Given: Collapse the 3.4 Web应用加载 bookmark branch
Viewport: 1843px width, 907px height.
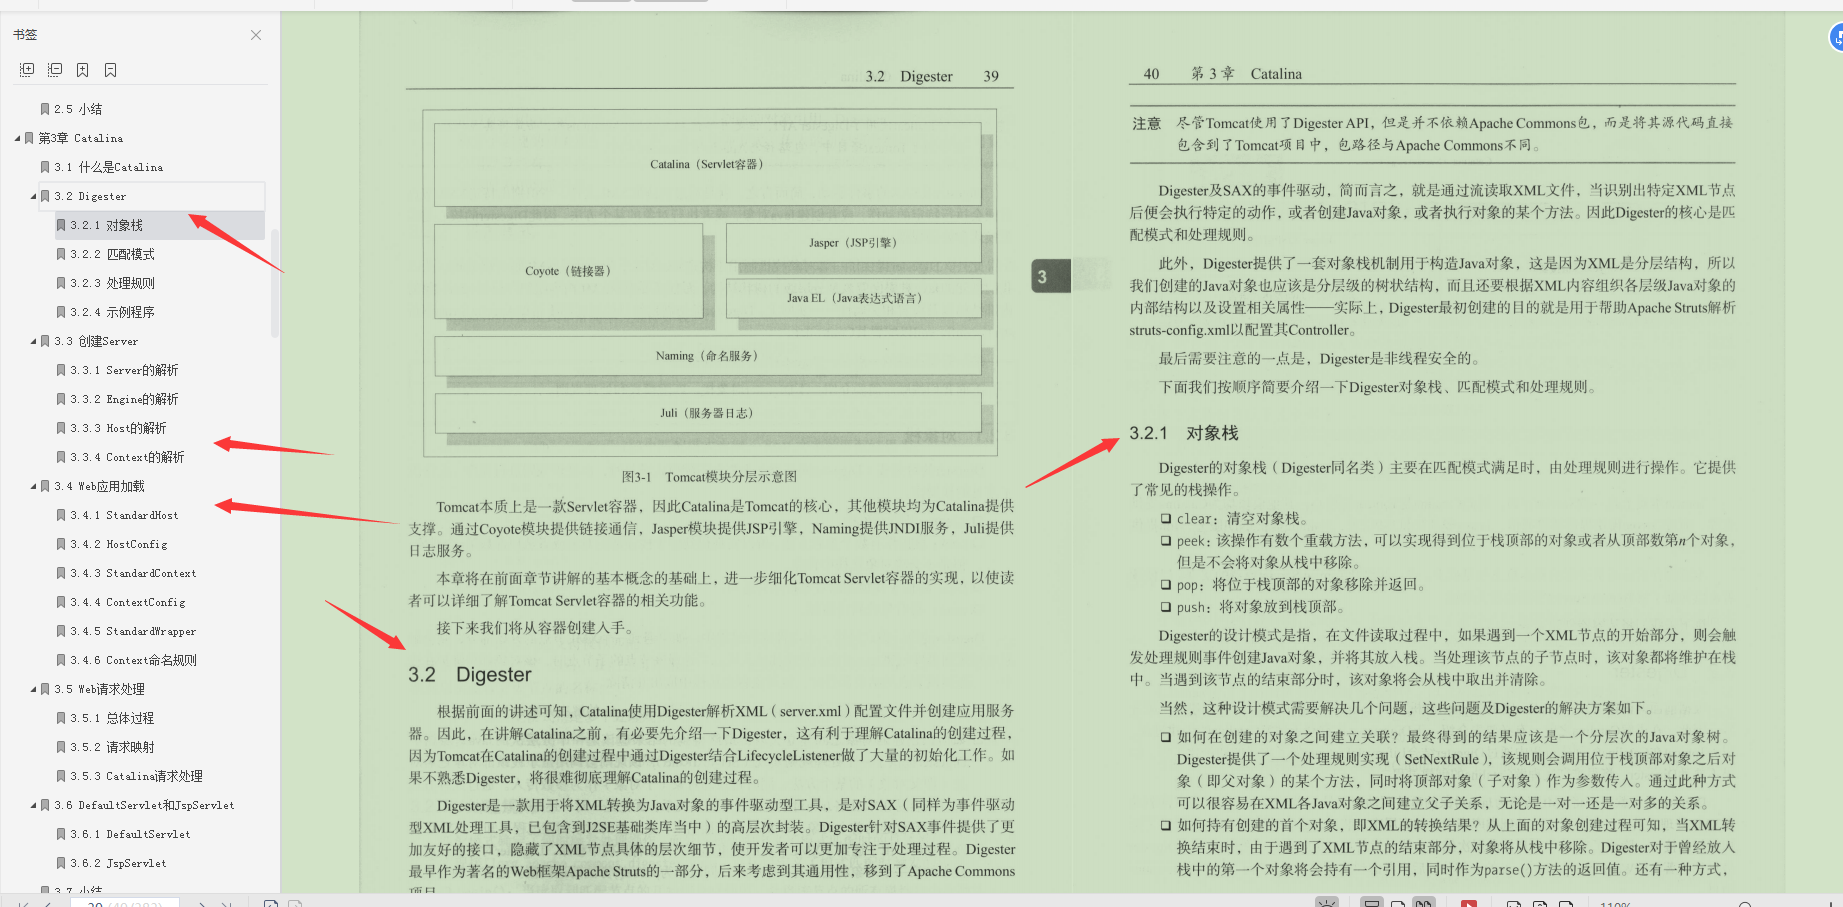Looking at the screenshot, I should (33, 486).
